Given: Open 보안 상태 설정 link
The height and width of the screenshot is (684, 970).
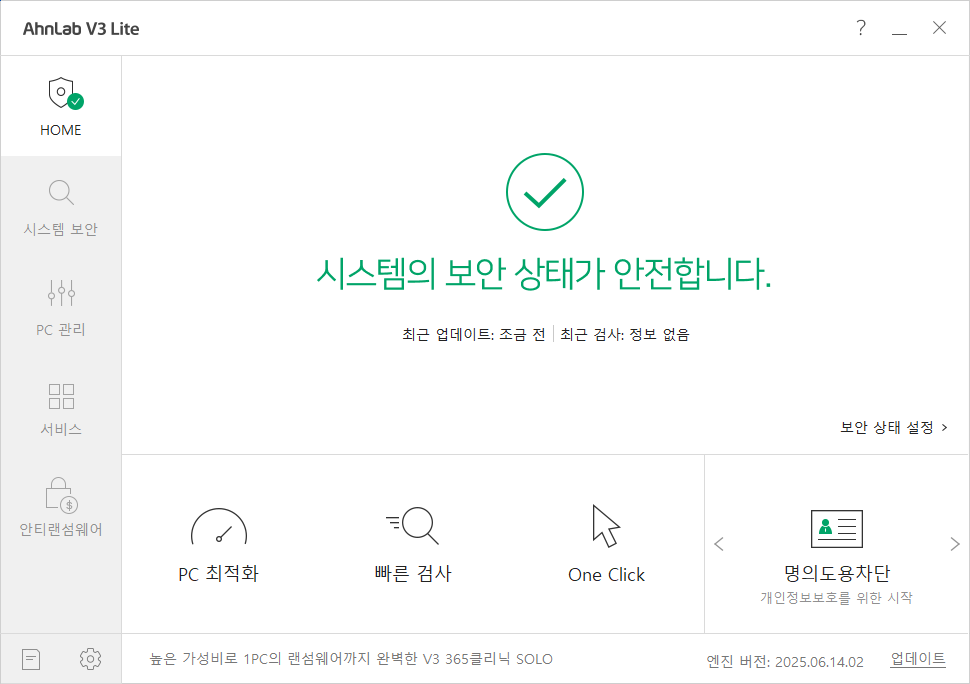Looking at the screenshot, I should pyautogui.click(x=894, y=427).
